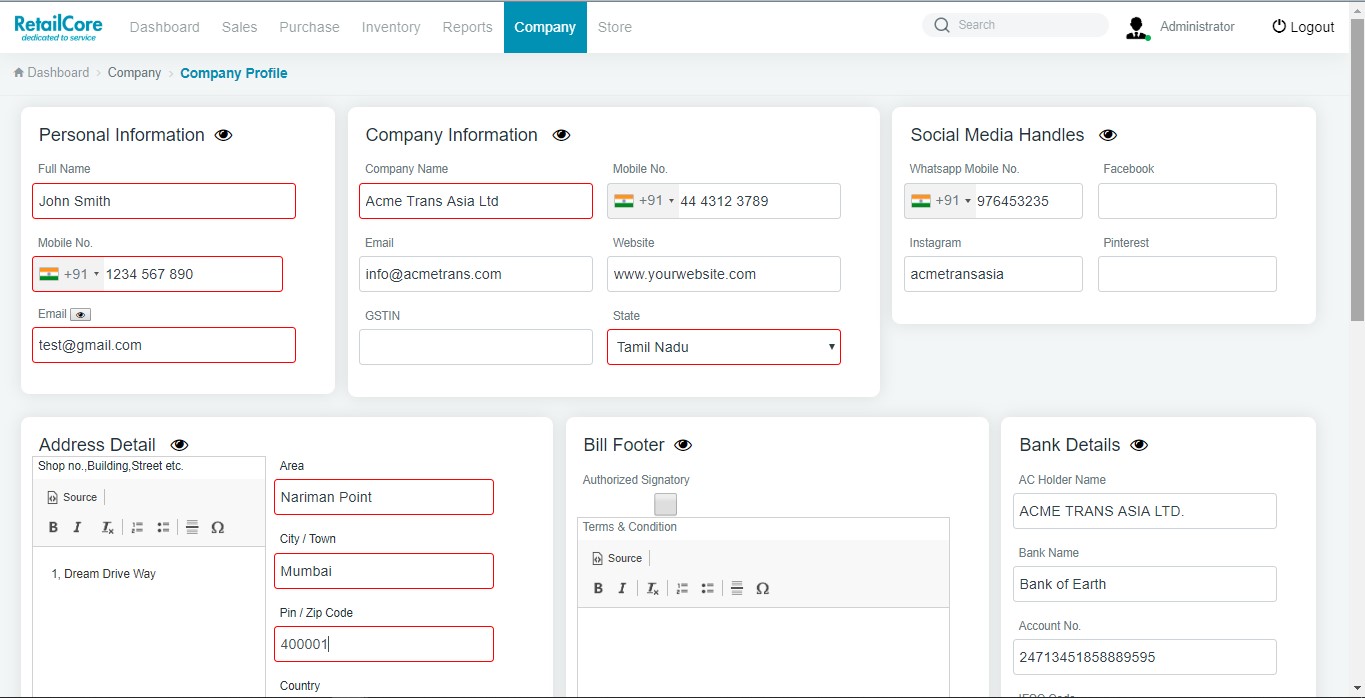Viewport: 1365px width, 698px height.
Task: Click the personal Email field with test@gmail.com
Action: (164, 345)
